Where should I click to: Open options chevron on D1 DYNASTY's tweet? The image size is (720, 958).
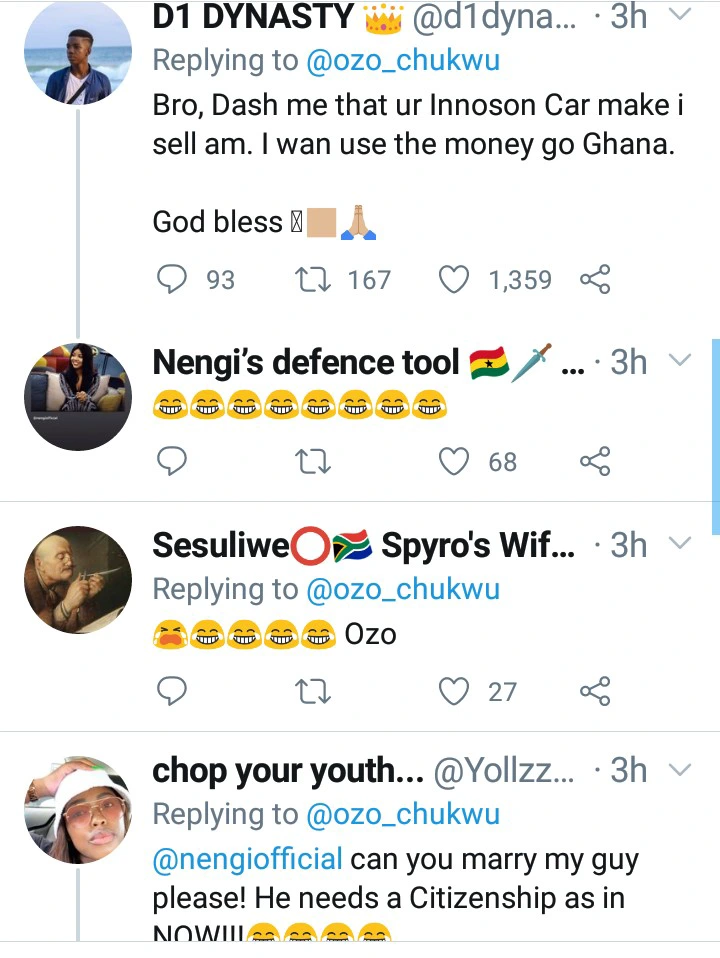click(x=680, y=15)
